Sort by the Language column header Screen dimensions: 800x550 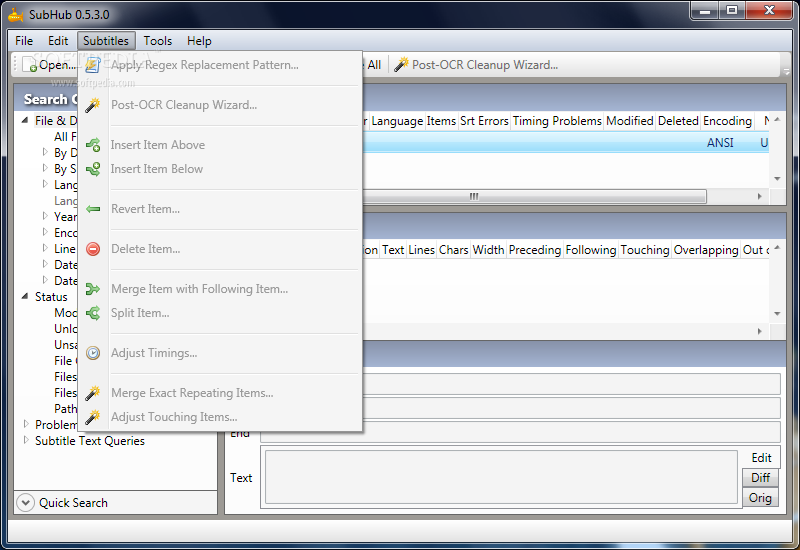(397, 121)
